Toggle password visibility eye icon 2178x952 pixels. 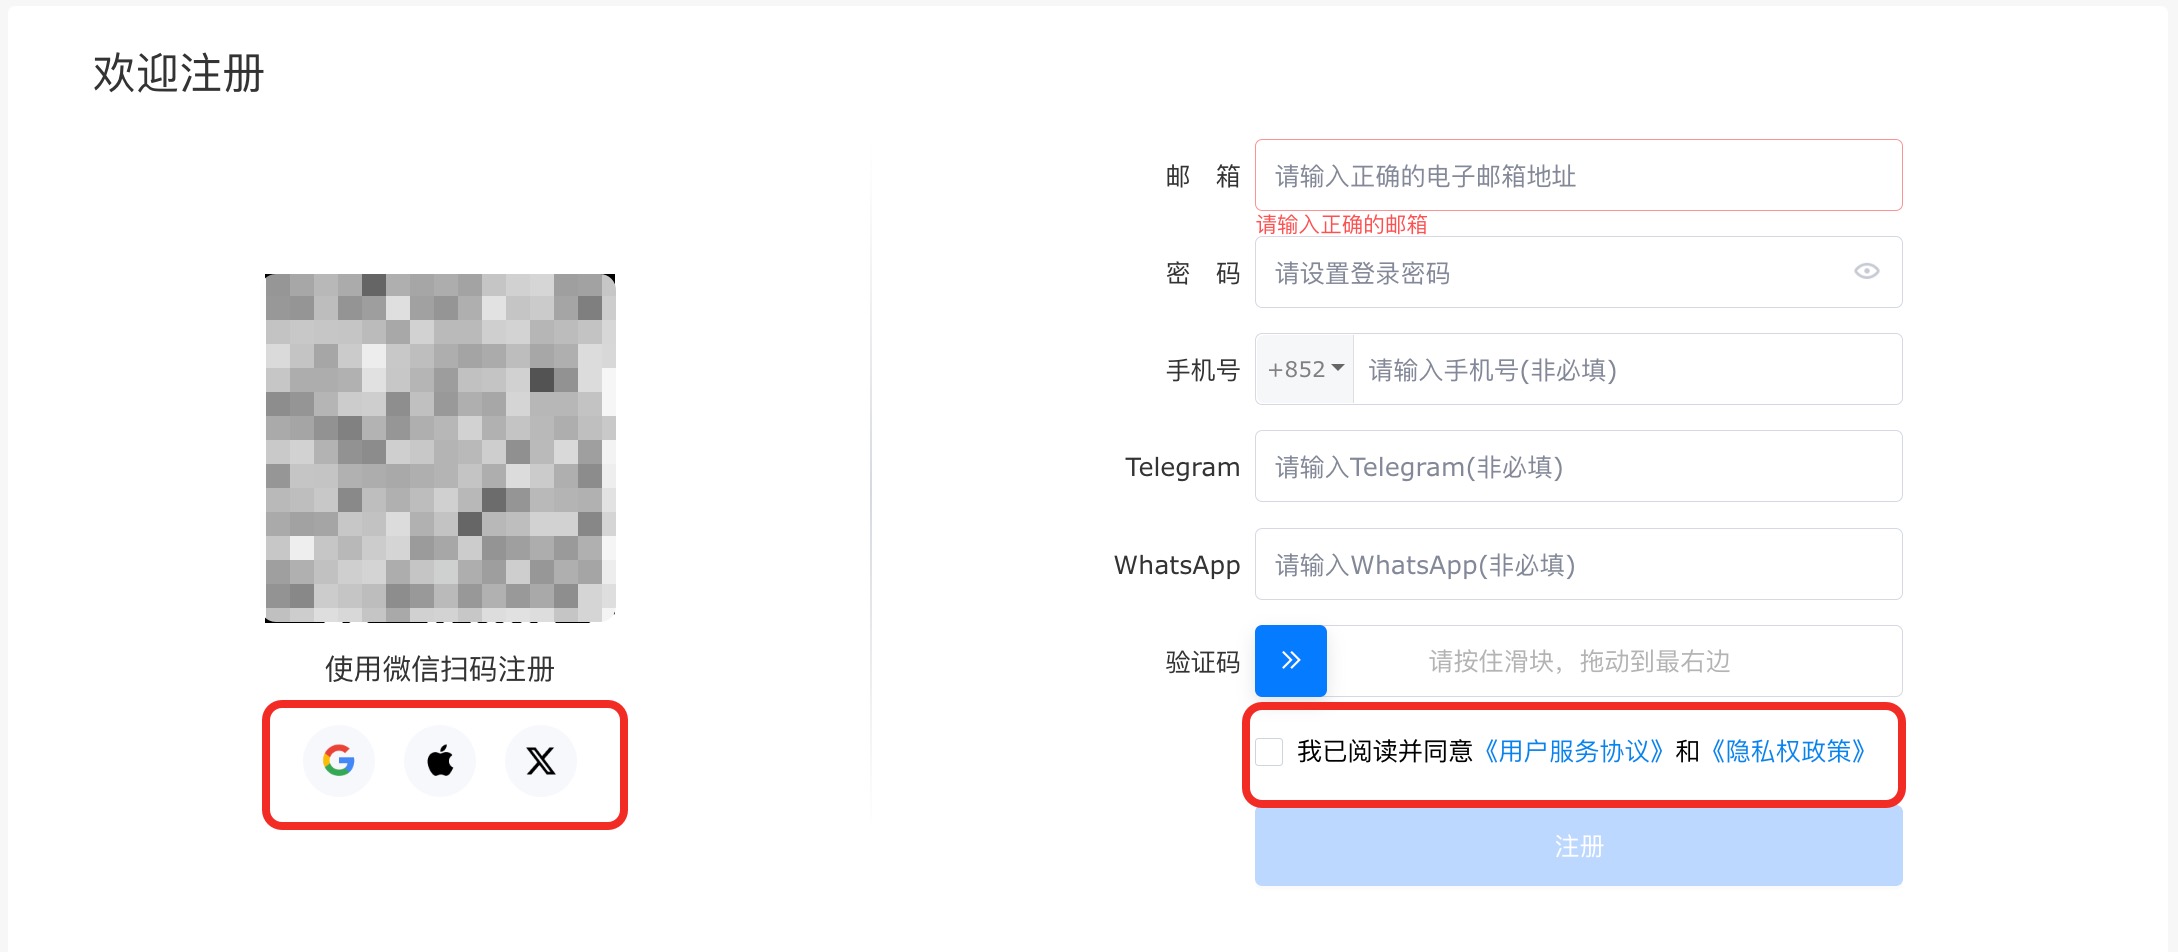[1866, 271]
